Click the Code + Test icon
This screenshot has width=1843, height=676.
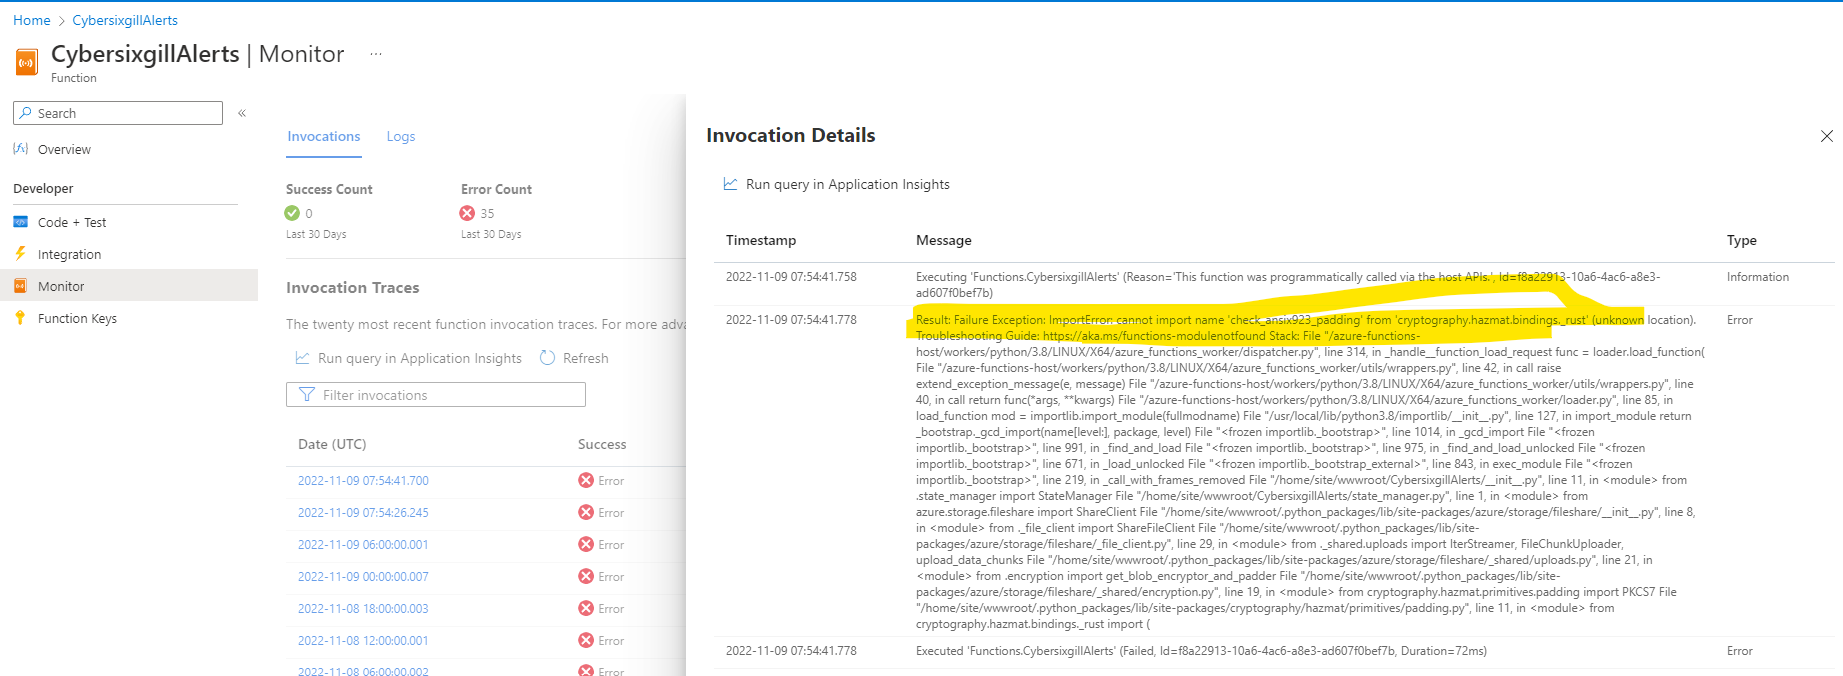click(x=20, y=222)
